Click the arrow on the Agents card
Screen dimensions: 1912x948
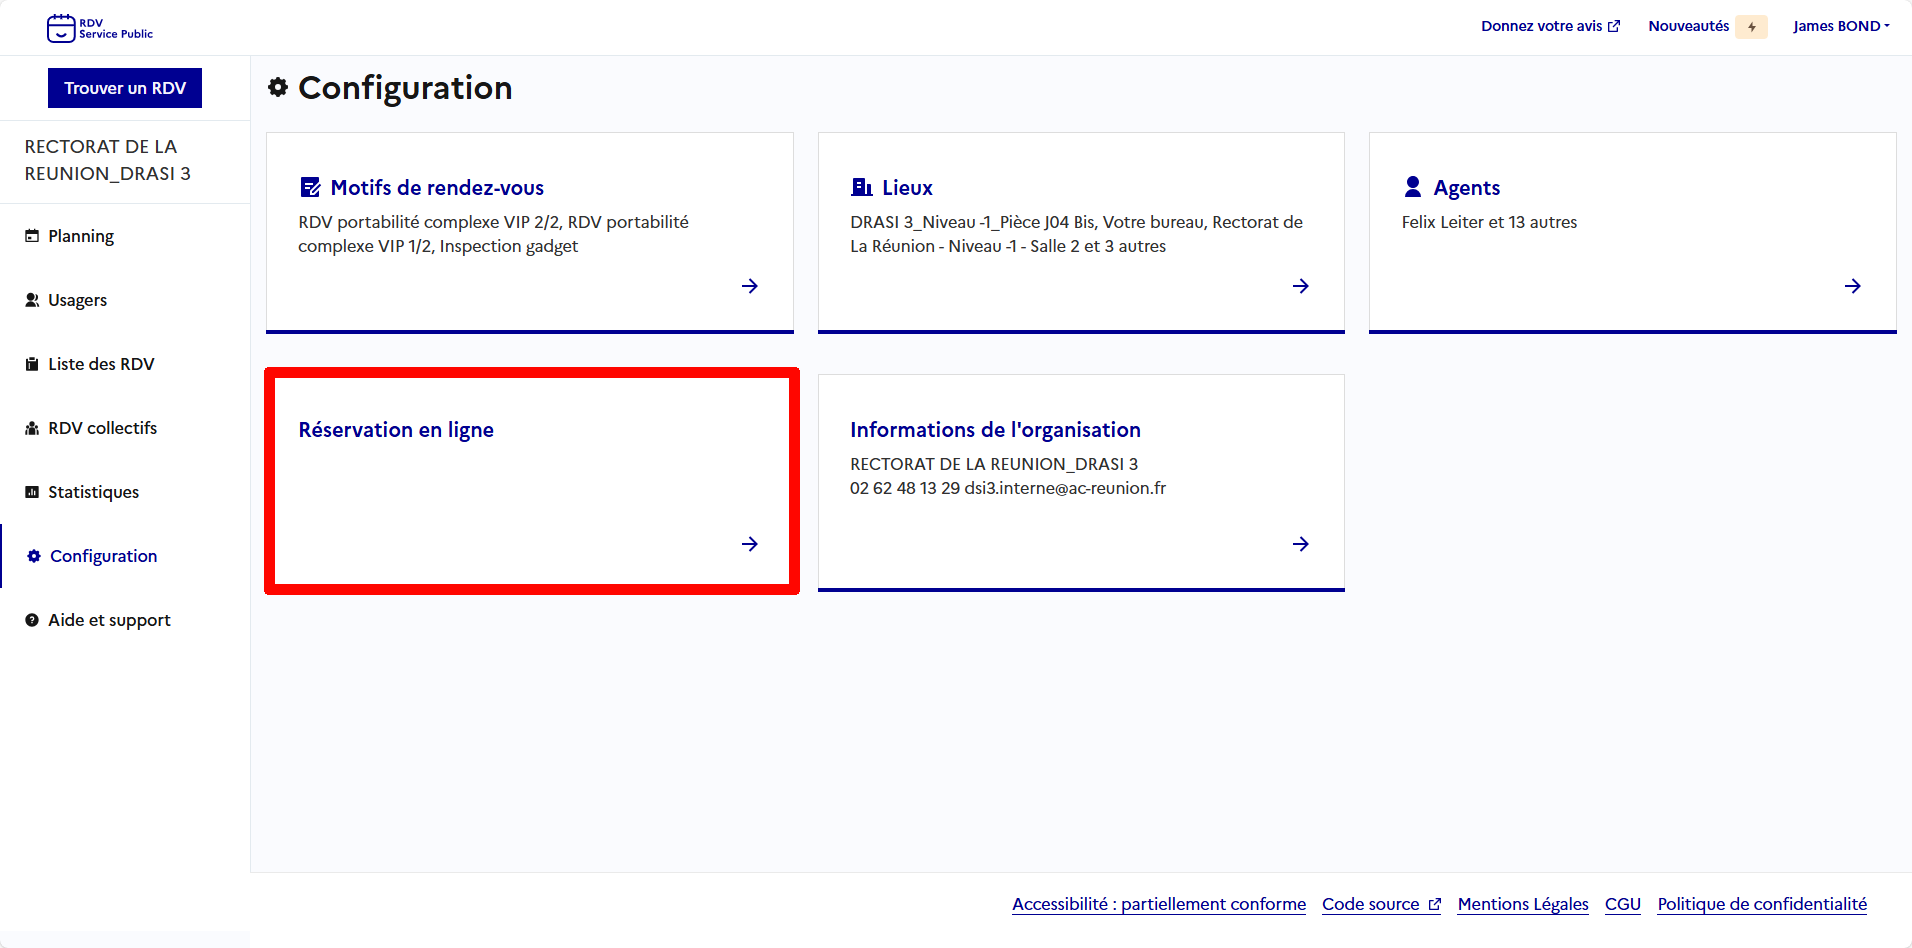pyautogui.click(x=1853, y=286)
